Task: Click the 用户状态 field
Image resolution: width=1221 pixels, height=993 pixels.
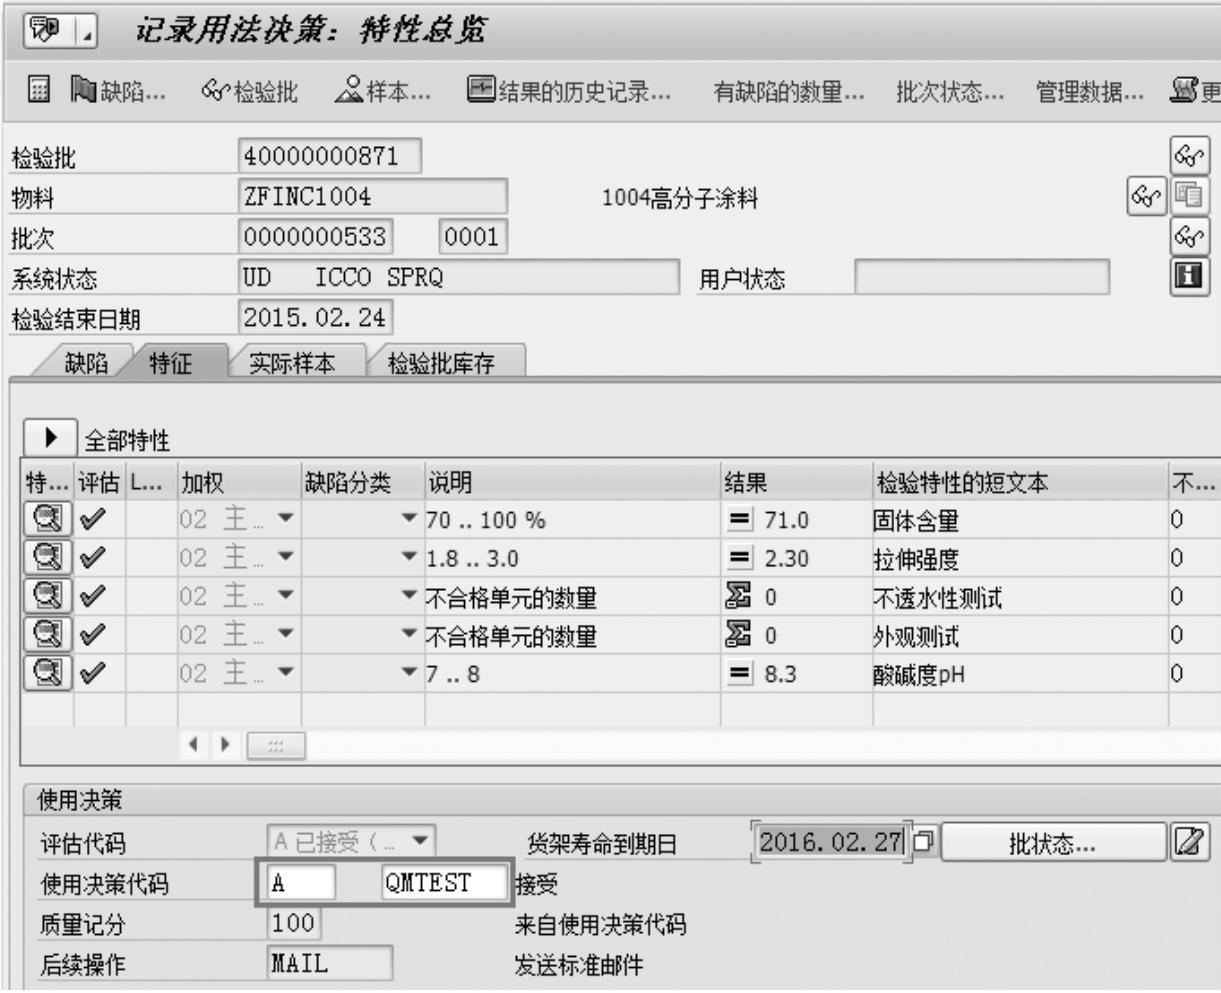Action: tap(982, 277)
